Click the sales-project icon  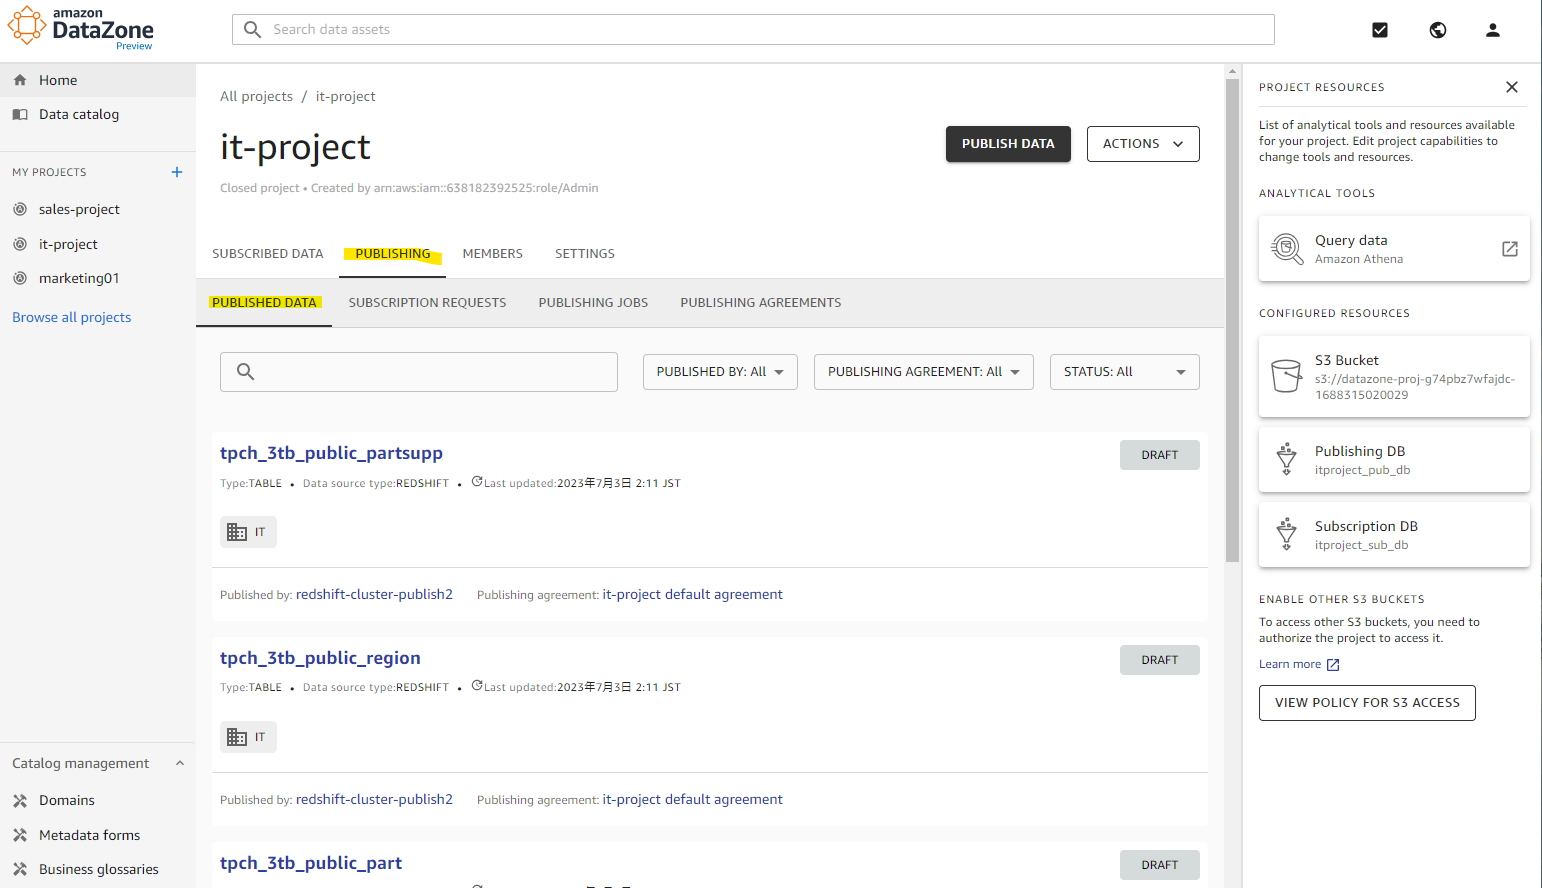tap(20, 209)
